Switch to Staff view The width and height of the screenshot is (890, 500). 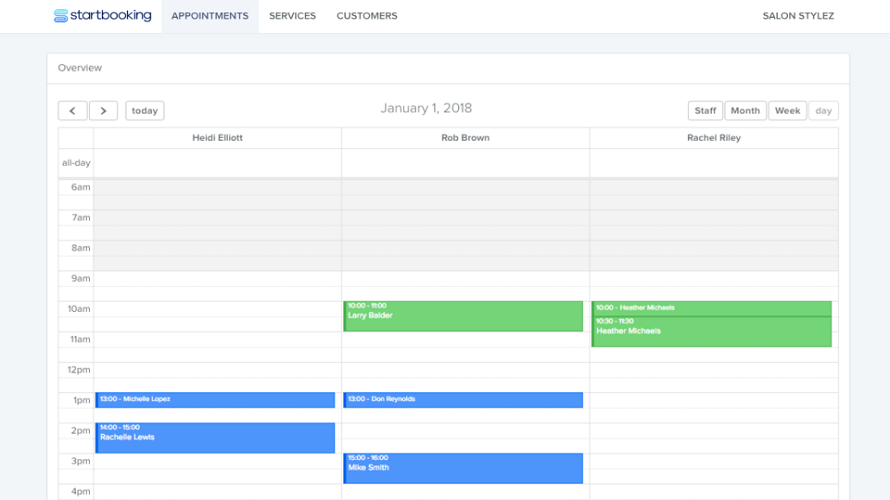coord(706,111)
